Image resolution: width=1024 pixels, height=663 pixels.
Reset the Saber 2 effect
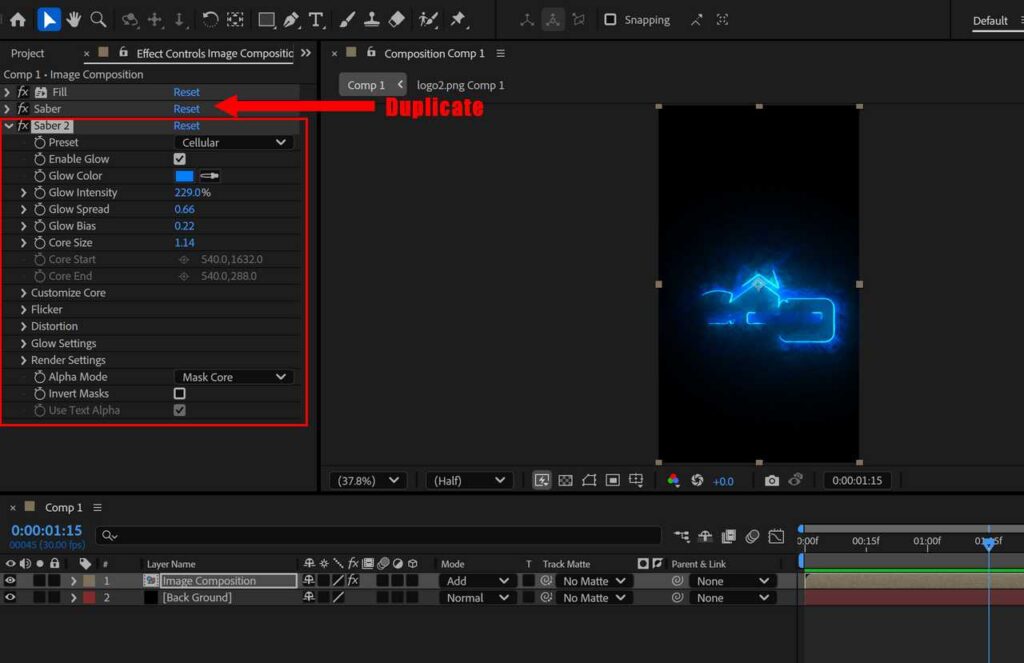[186, 125]
